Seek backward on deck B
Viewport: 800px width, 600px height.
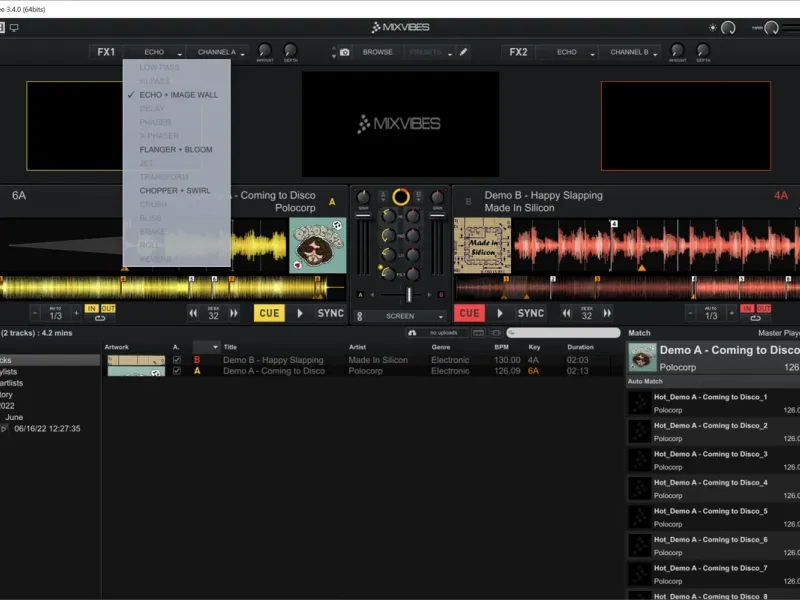[567, 313]
